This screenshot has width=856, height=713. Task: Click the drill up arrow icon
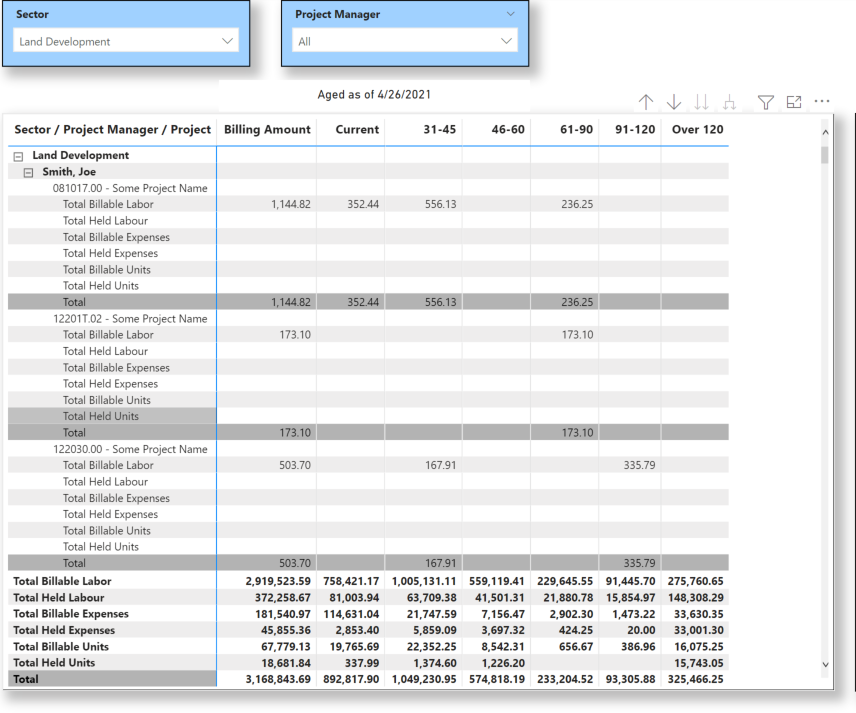tap(646, 102)
